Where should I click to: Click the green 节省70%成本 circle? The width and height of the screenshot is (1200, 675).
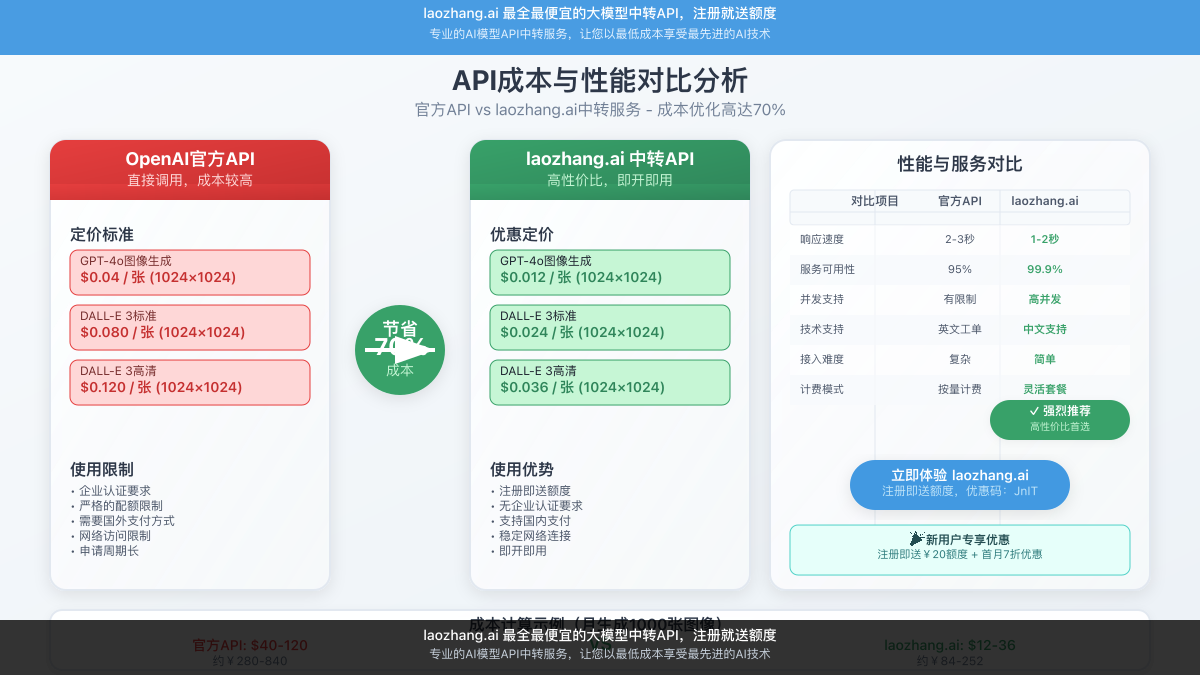400,350
